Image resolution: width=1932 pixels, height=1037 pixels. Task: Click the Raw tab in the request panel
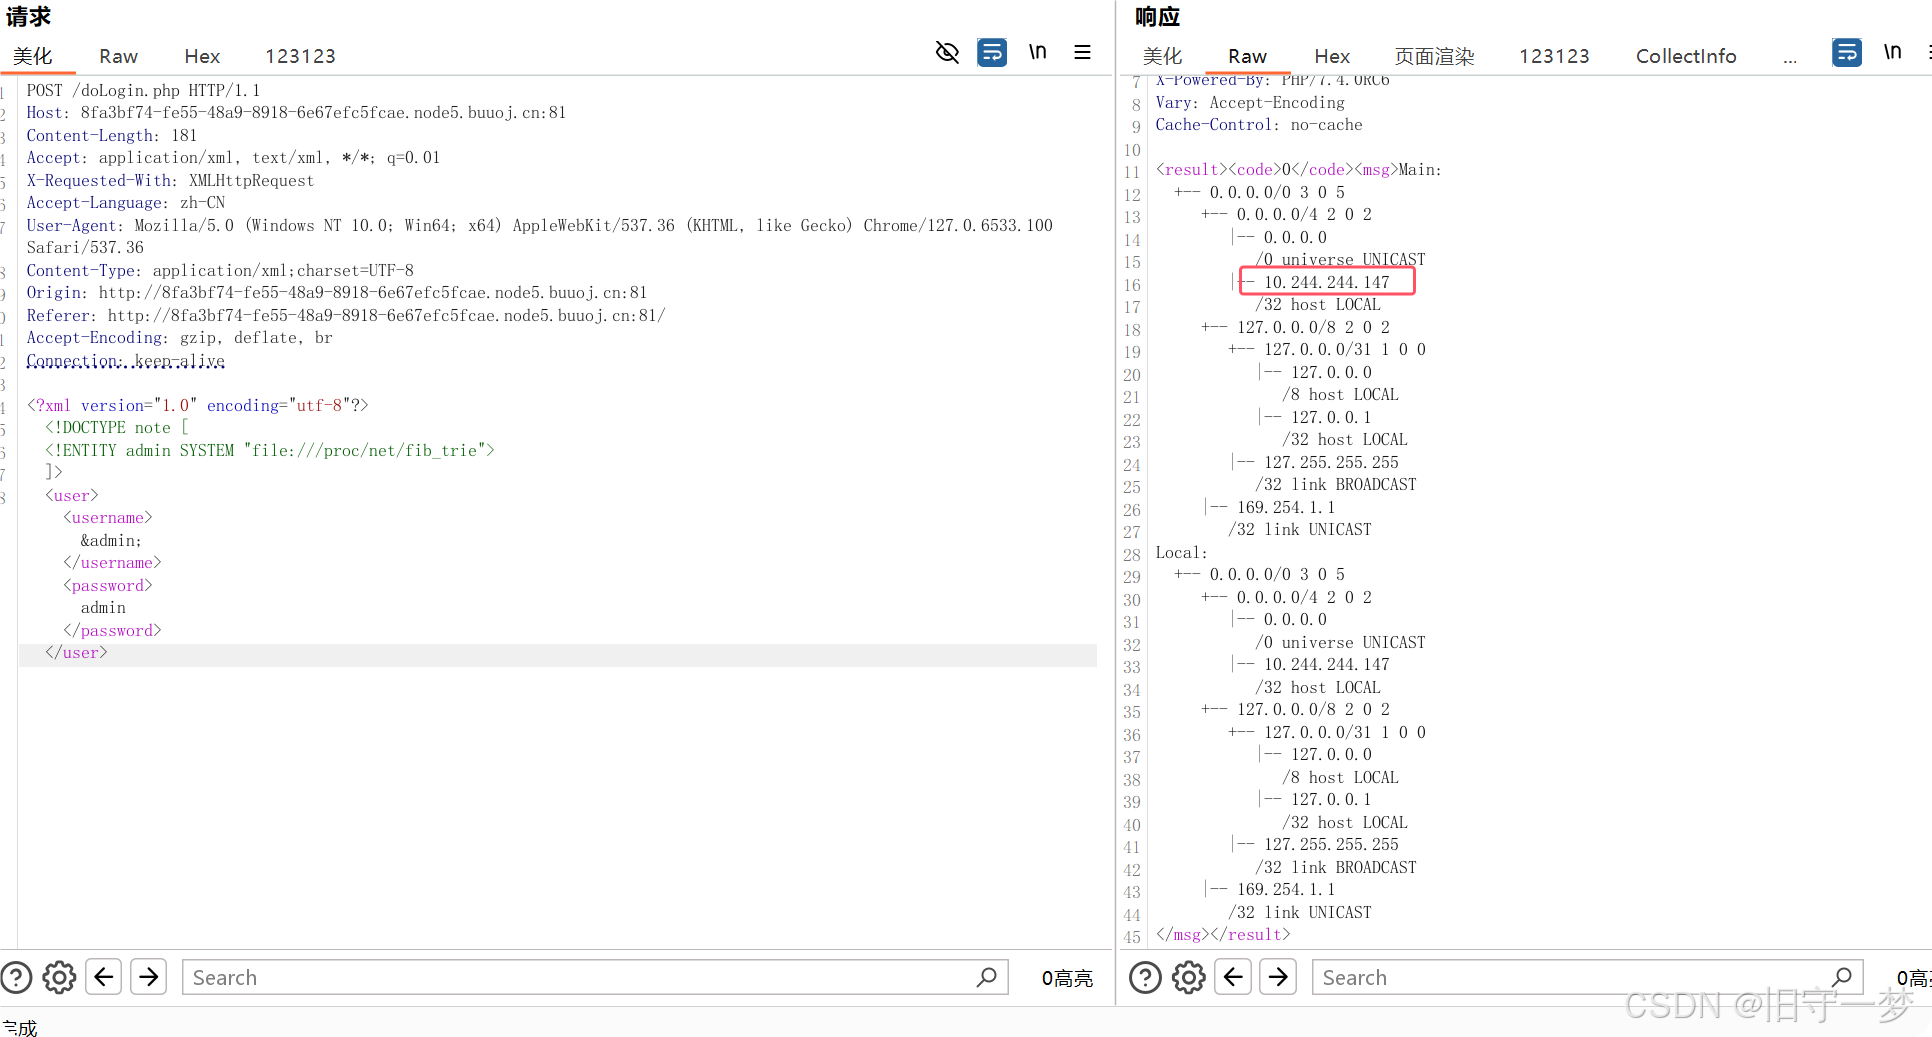coord(117,56)
